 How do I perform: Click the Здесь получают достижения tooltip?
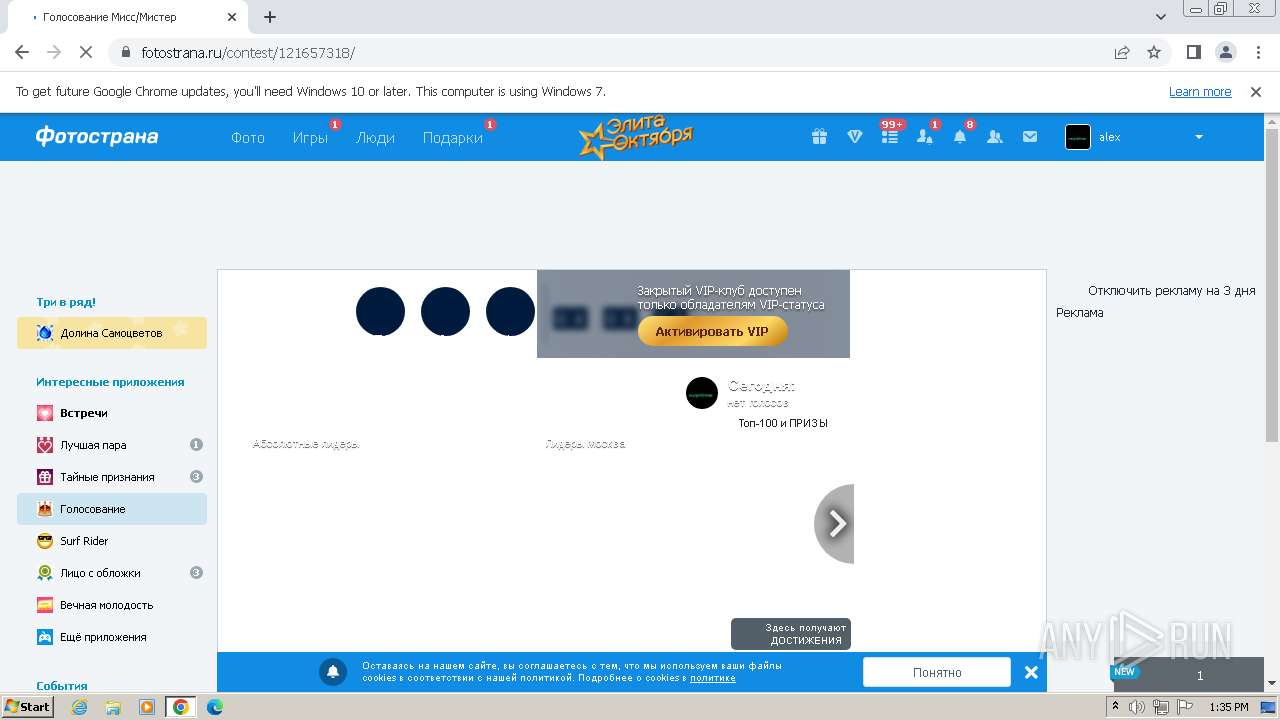pos(791,634)
